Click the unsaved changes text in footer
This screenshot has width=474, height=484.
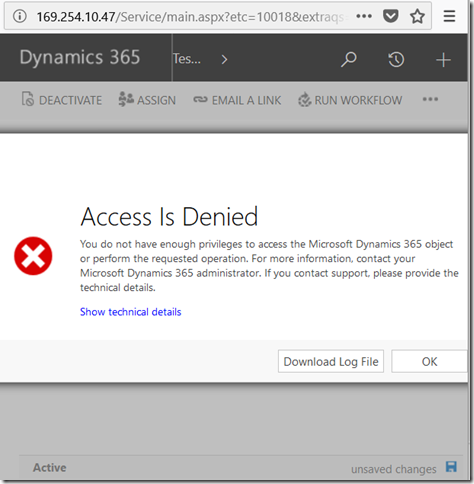[394, 469]
